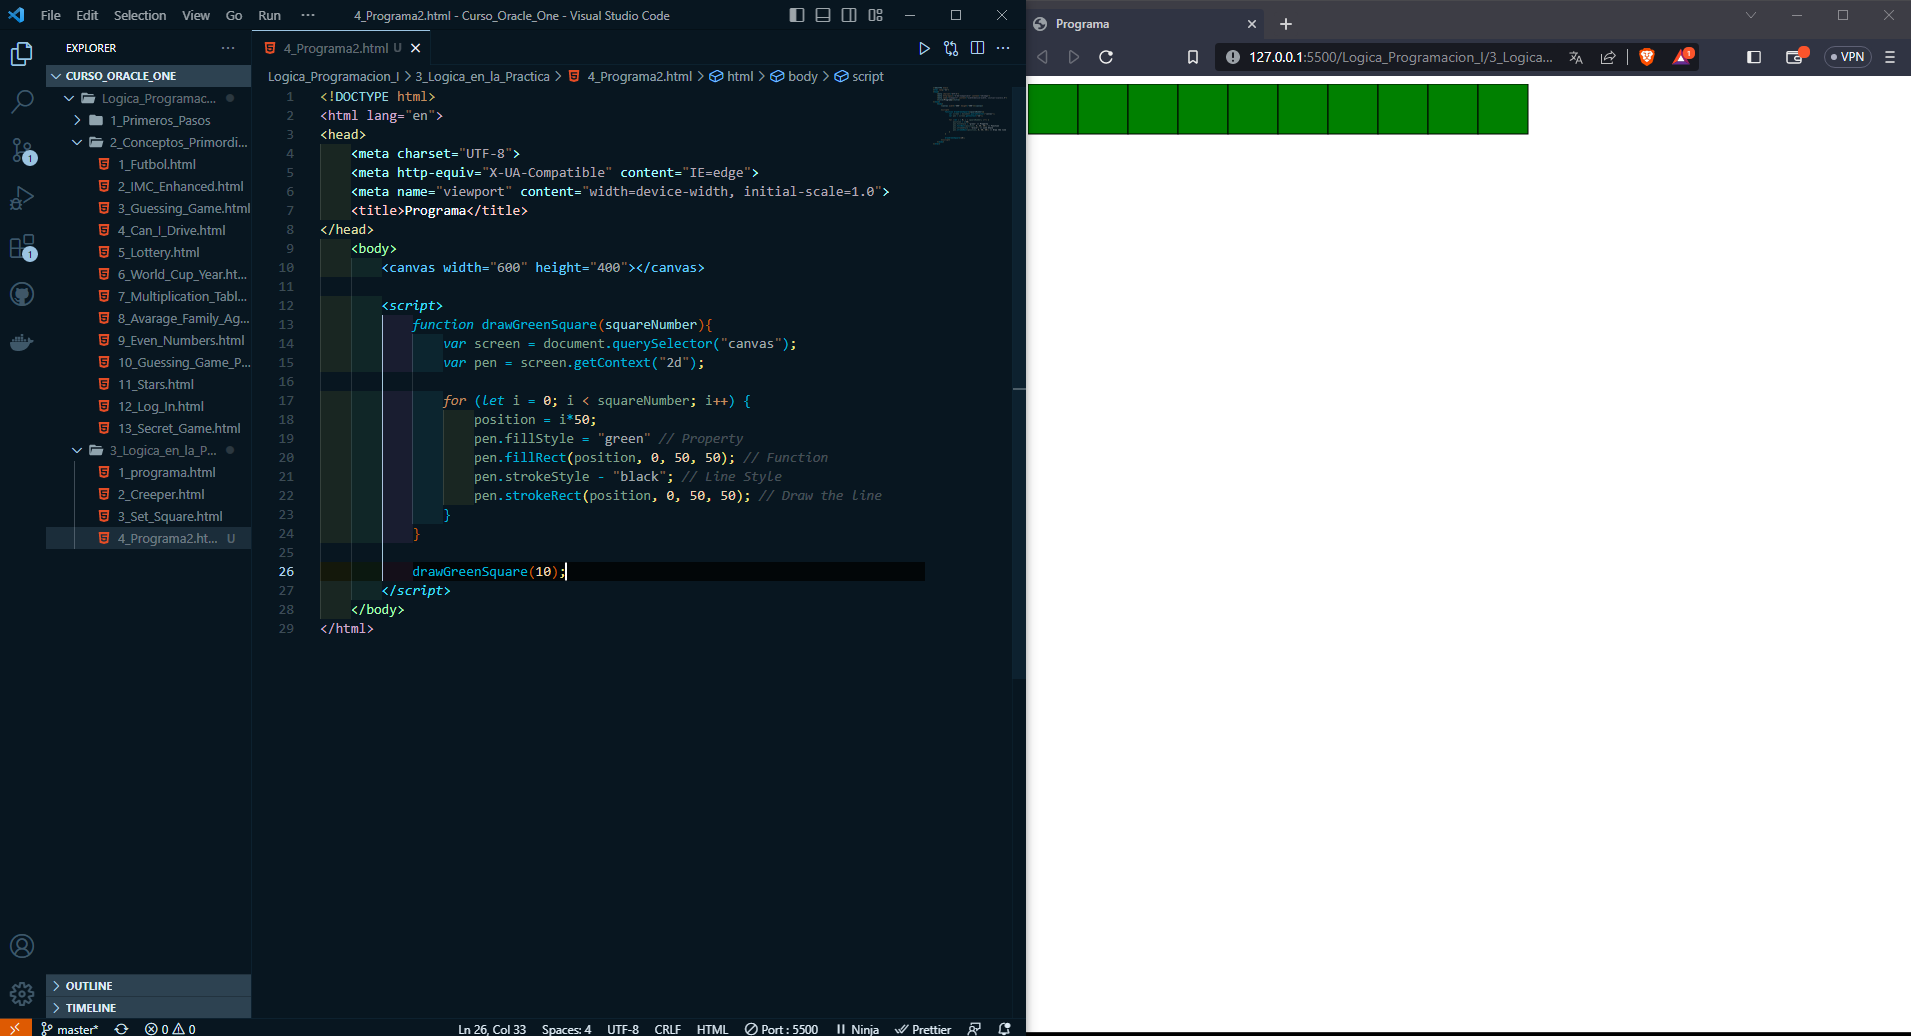Open the Extensions view
The height and width of the screenshot is (1036, 1911).
coord(22,246)
